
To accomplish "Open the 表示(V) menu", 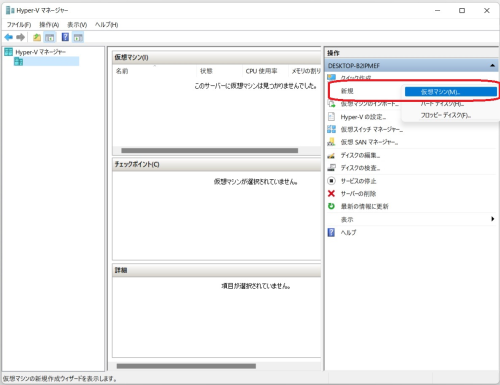I will (x=77, y=25).
